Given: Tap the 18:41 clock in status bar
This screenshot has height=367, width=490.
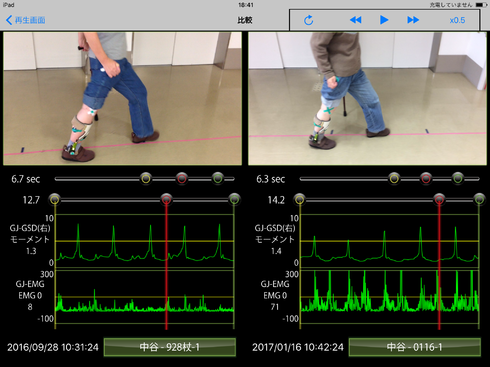Looking at the screenshot, I should (x=246, y=5).
